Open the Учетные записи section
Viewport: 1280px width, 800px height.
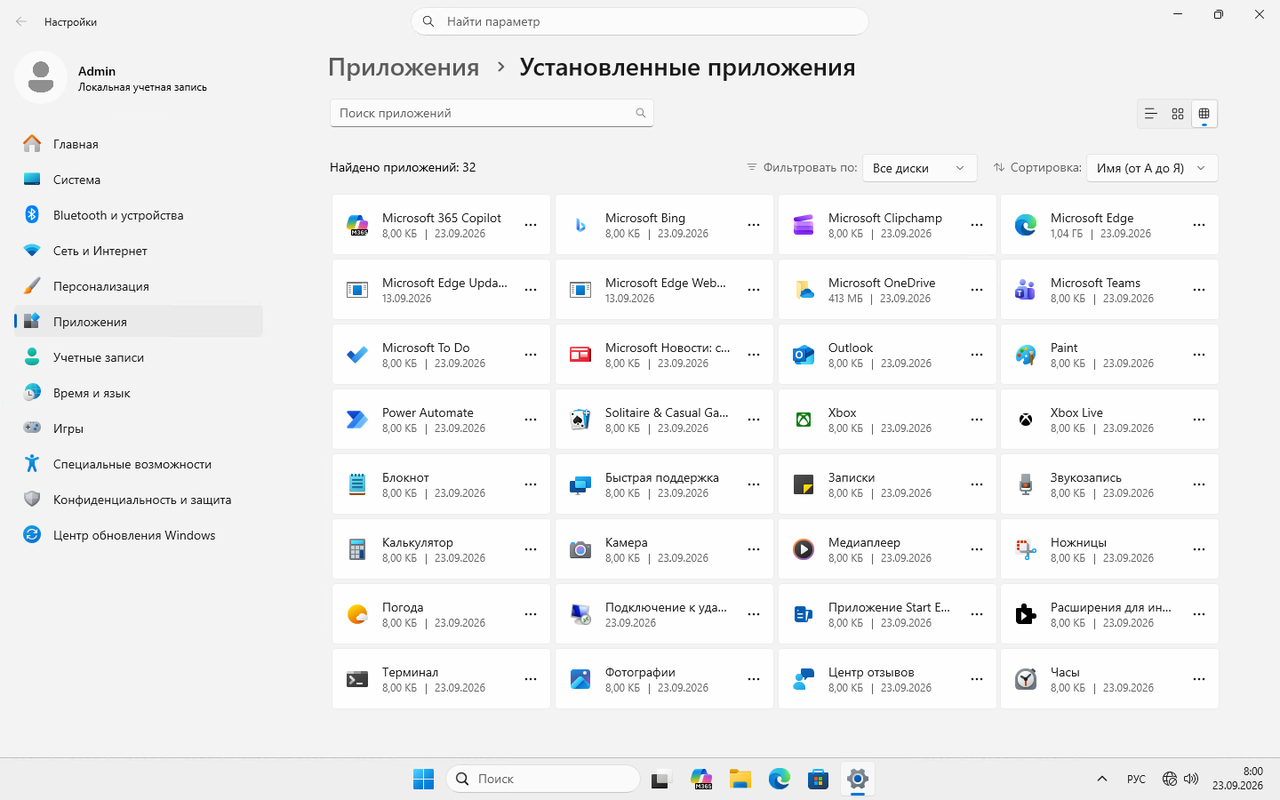click(x=139, y=357)
